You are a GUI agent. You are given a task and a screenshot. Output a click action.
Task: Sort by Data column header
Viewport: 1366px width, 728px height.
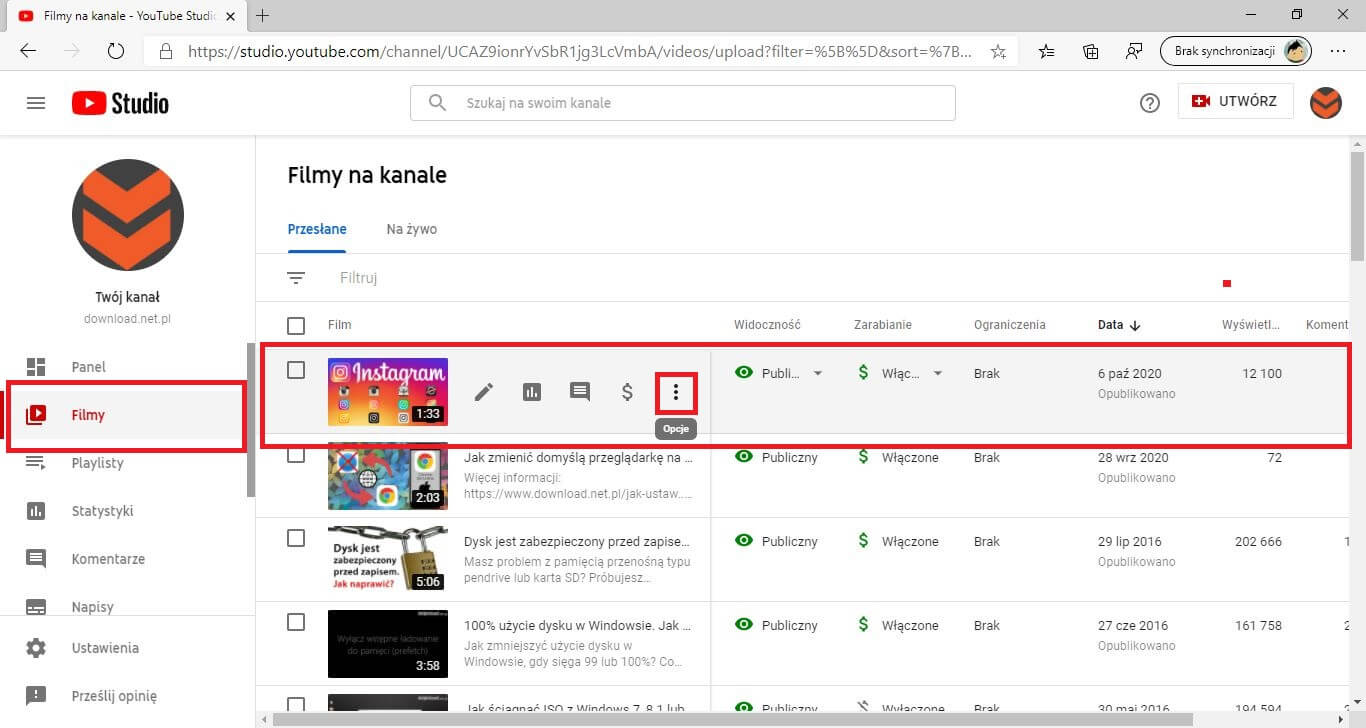(x=1121, y=325)
